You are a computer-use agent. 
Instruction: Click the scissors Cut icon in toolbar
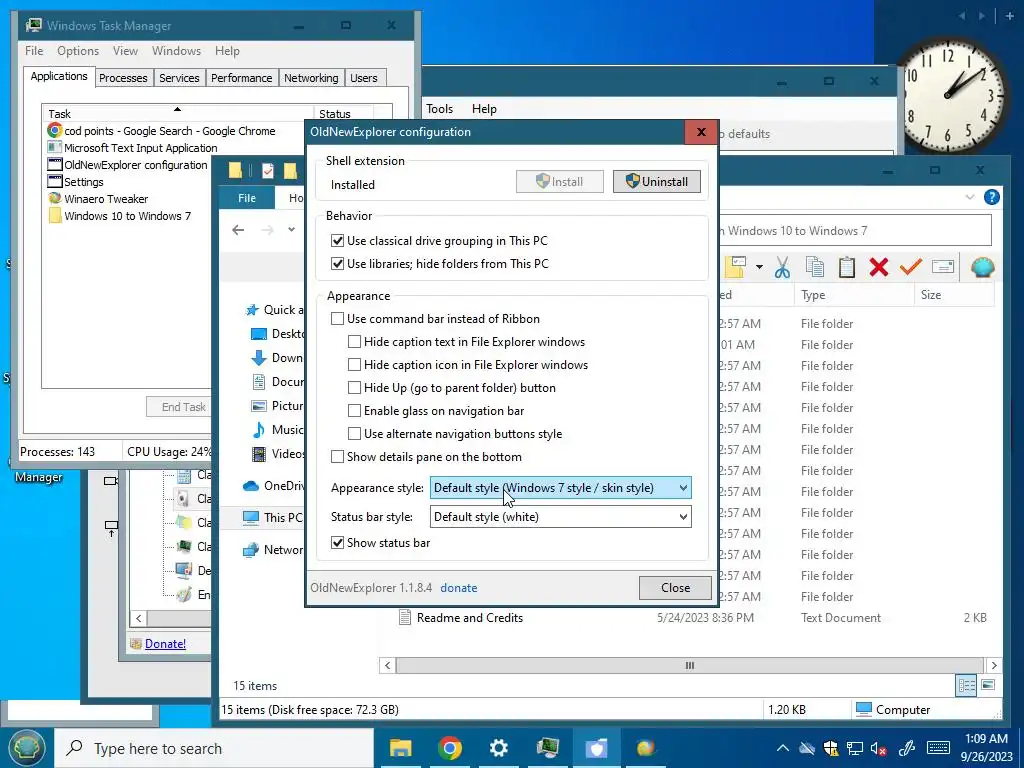[782, 267]
